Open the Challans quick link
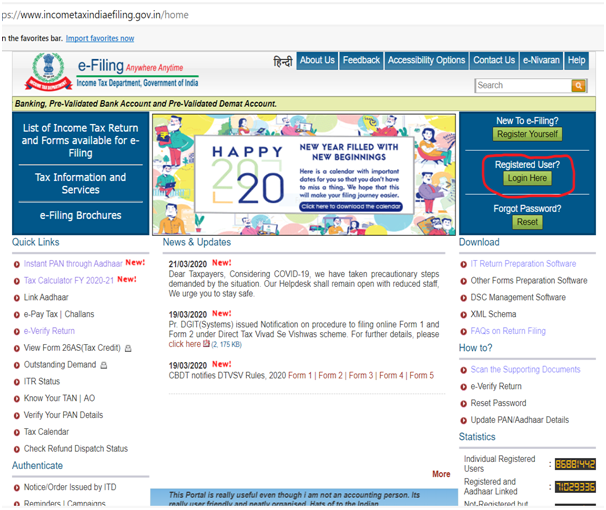The image size is (606, 510). (79, 314)
